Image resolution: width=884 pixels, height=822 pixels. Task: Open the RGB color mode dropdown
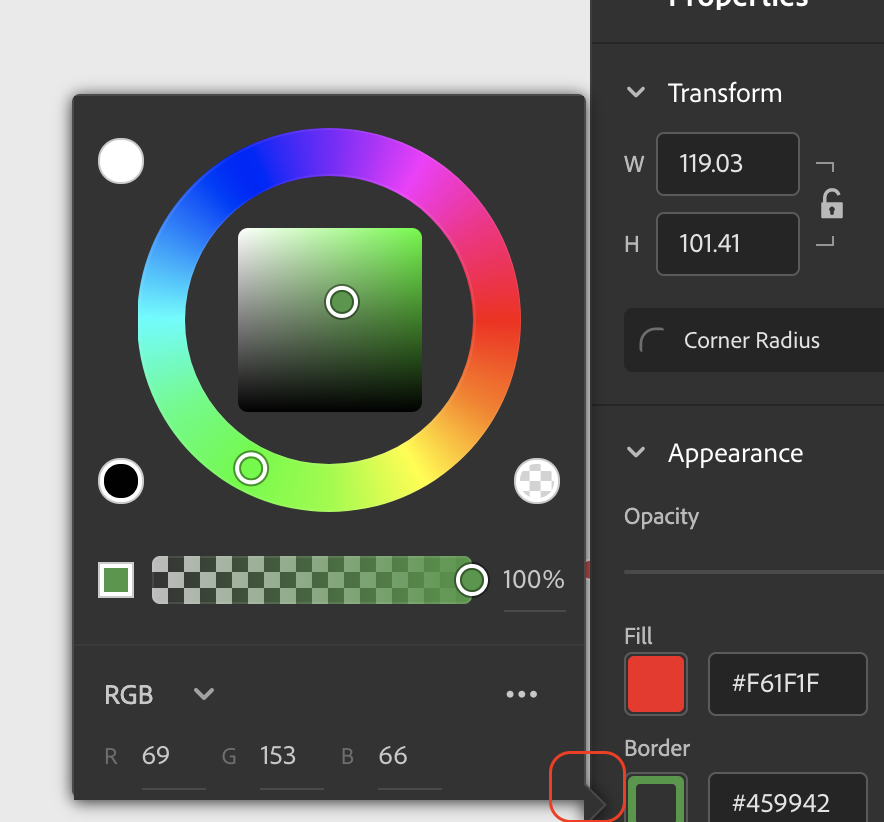point(160,695)
